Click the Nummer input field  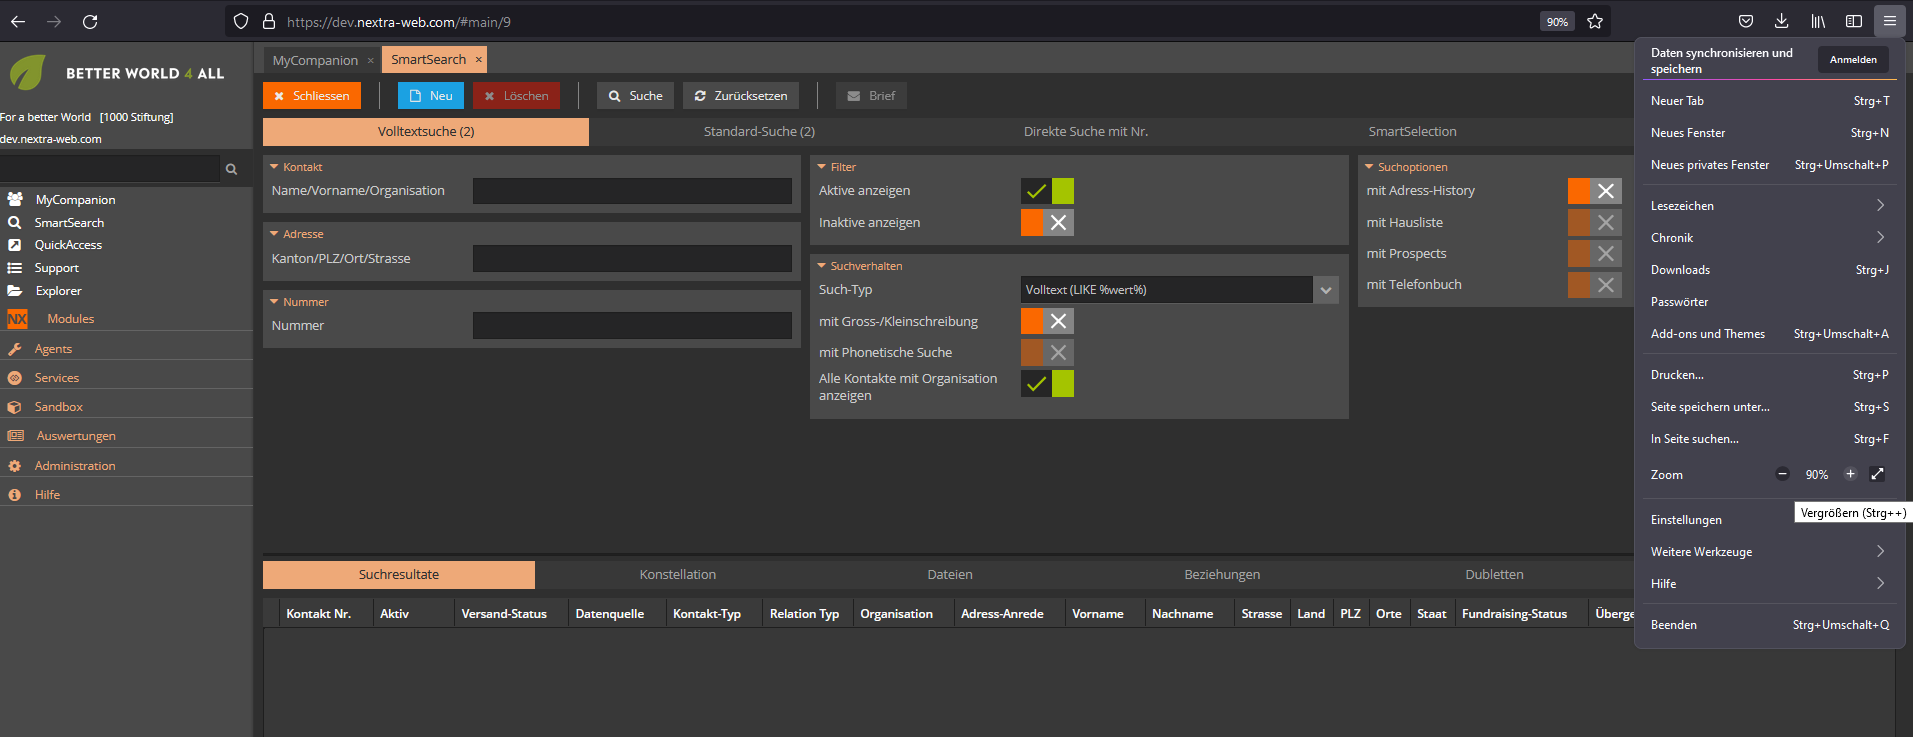(632, 326)
